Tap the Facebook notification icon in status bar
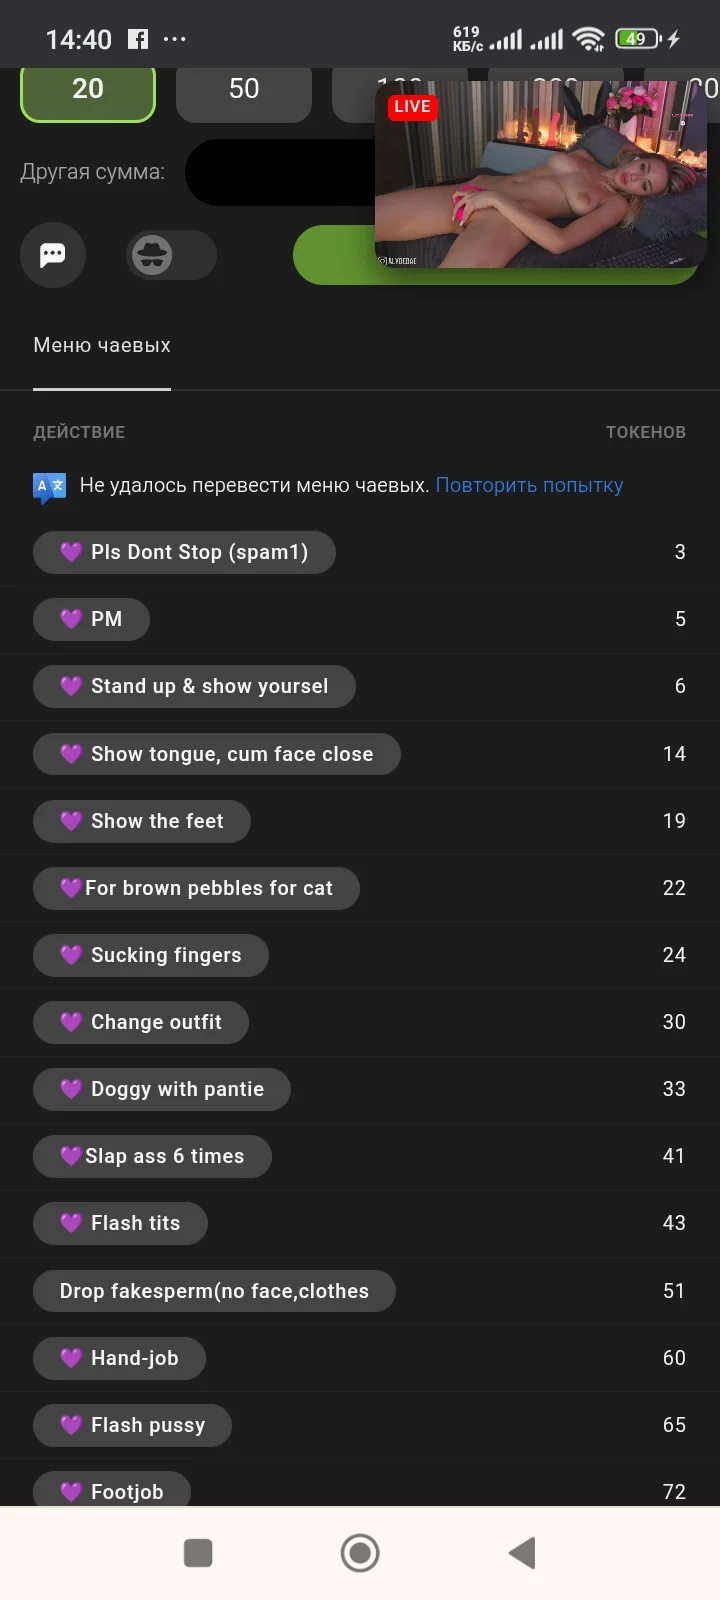 click(x=138, y=39)
